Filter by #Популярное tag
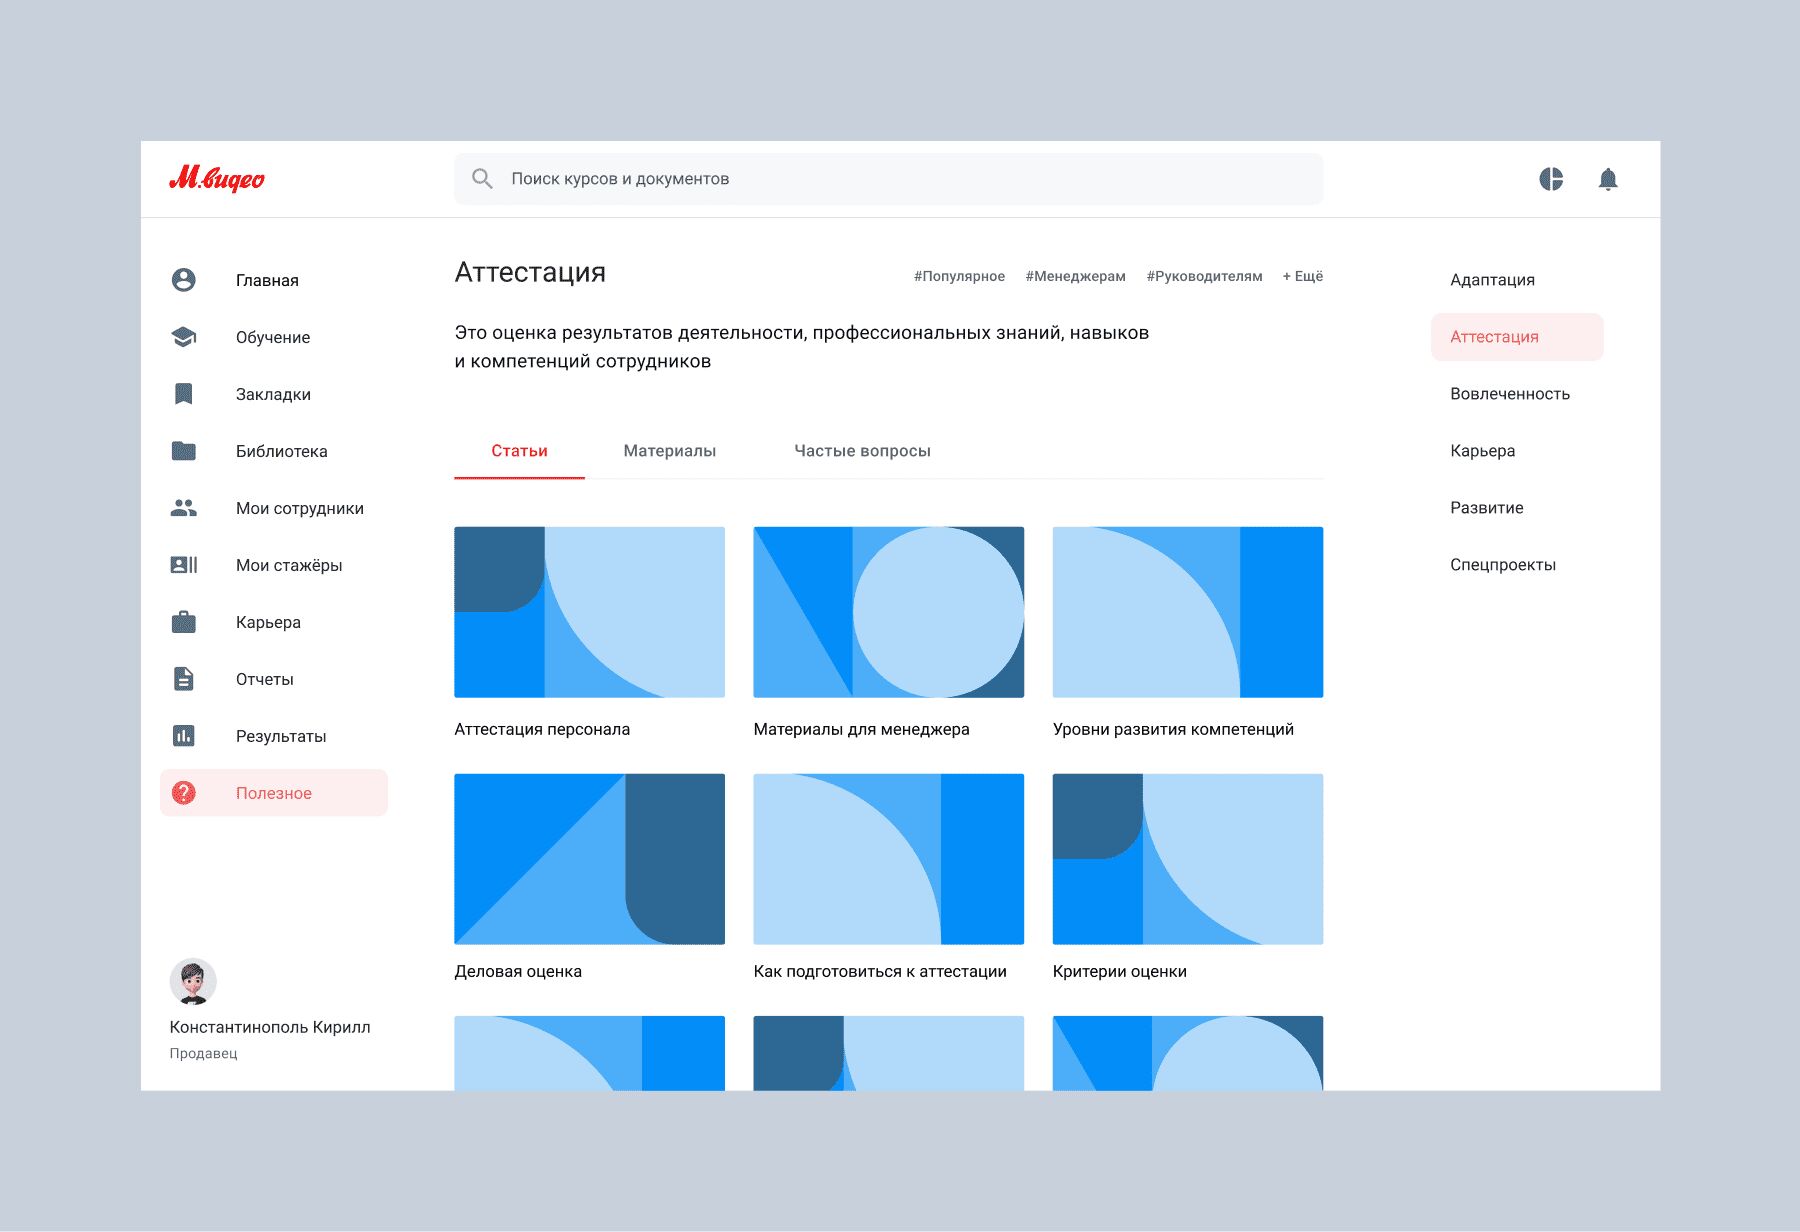Screen dimensions: 1800x1232 pyautogui.click(x=959, y=276)
